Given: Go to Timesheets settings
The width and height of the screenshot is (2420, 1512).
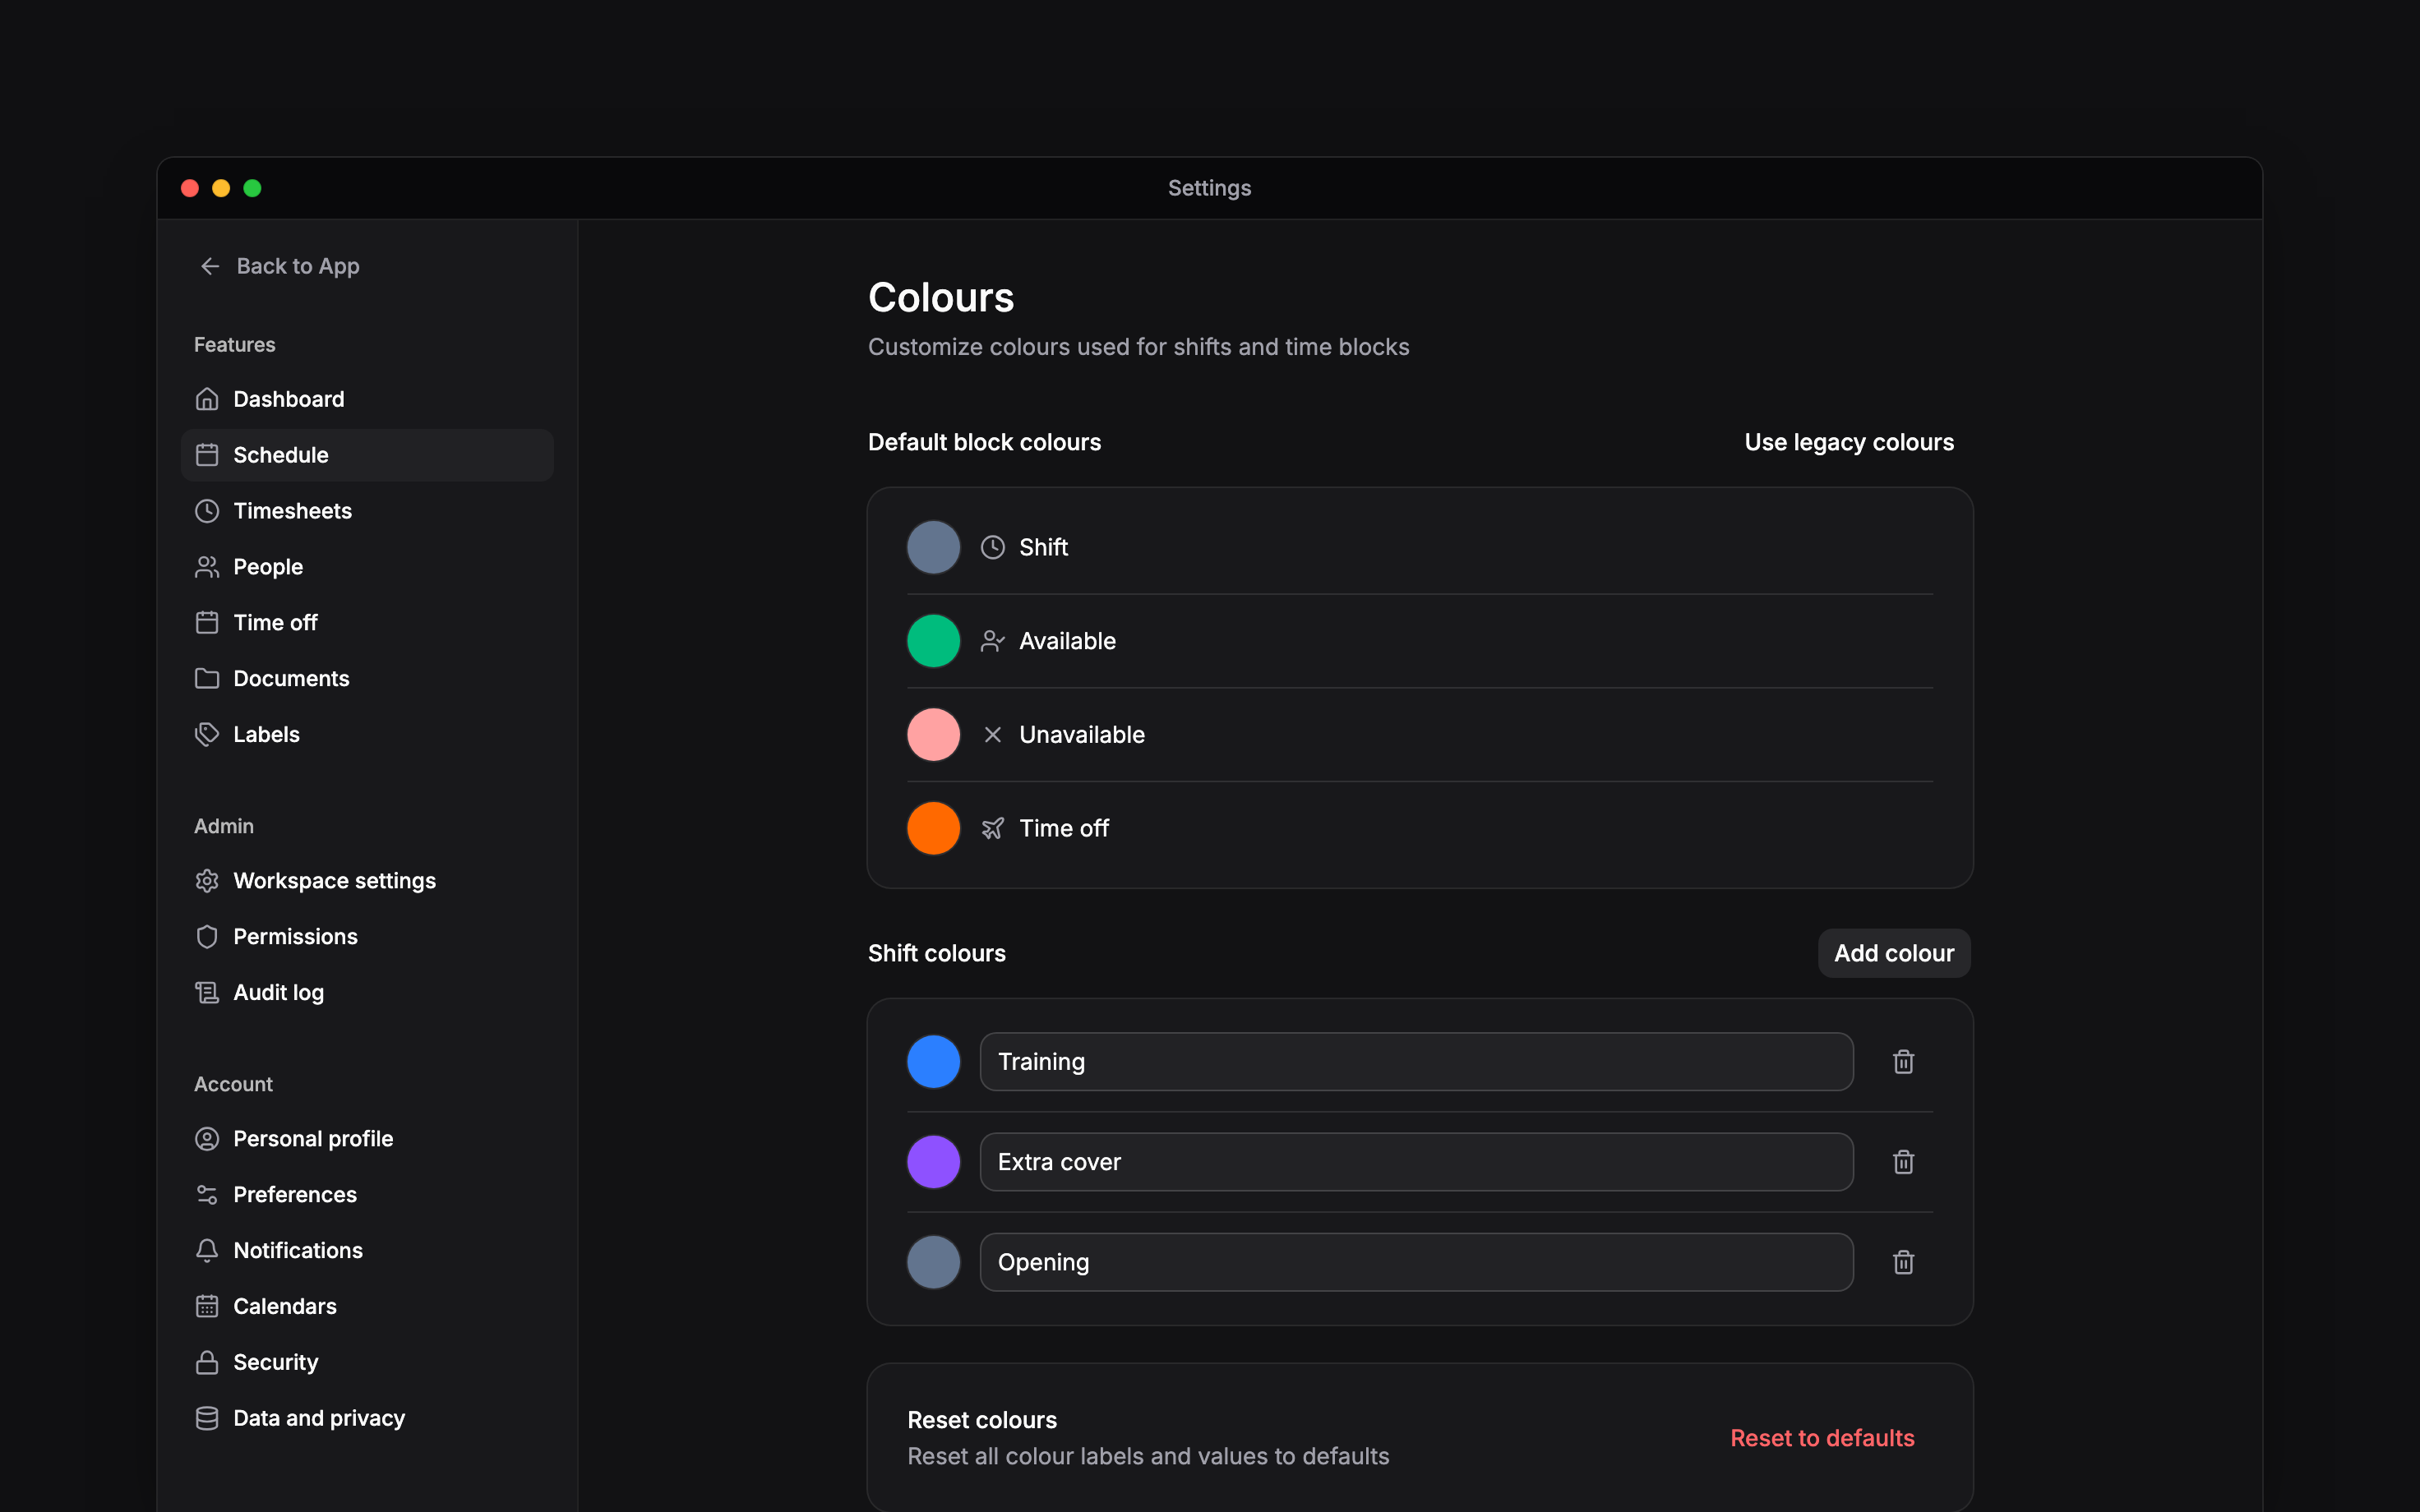Looking at the screenshot, I should coord(367,511).
